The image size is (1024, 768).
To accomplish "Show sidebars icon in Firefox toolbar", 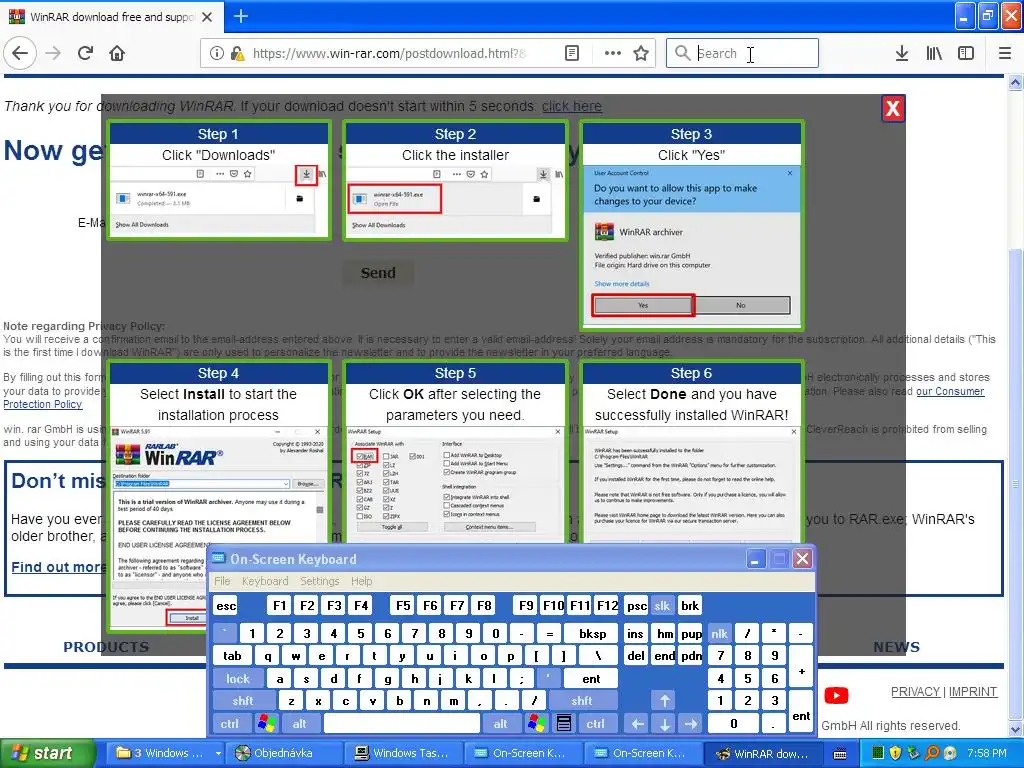I will point(966,54).
